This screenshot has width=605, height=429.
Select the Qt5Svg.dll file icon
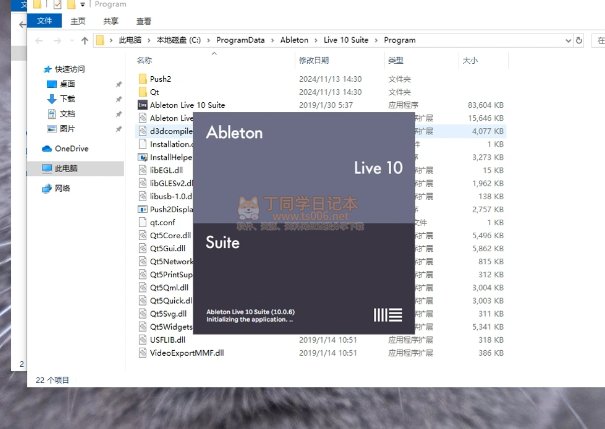pyautogui.click(x=143, y=314)
